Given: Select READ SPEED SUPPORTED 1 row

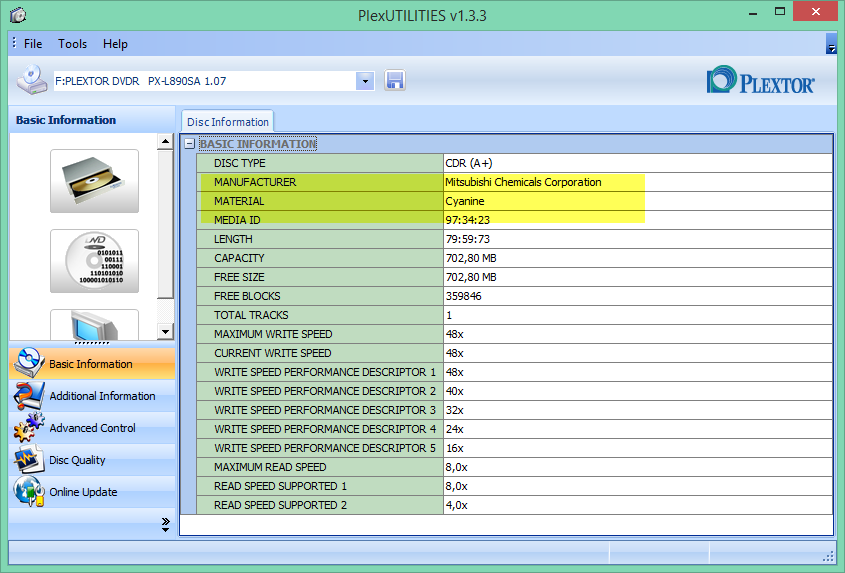Looking at the screenshot, I should click(514, 486).
